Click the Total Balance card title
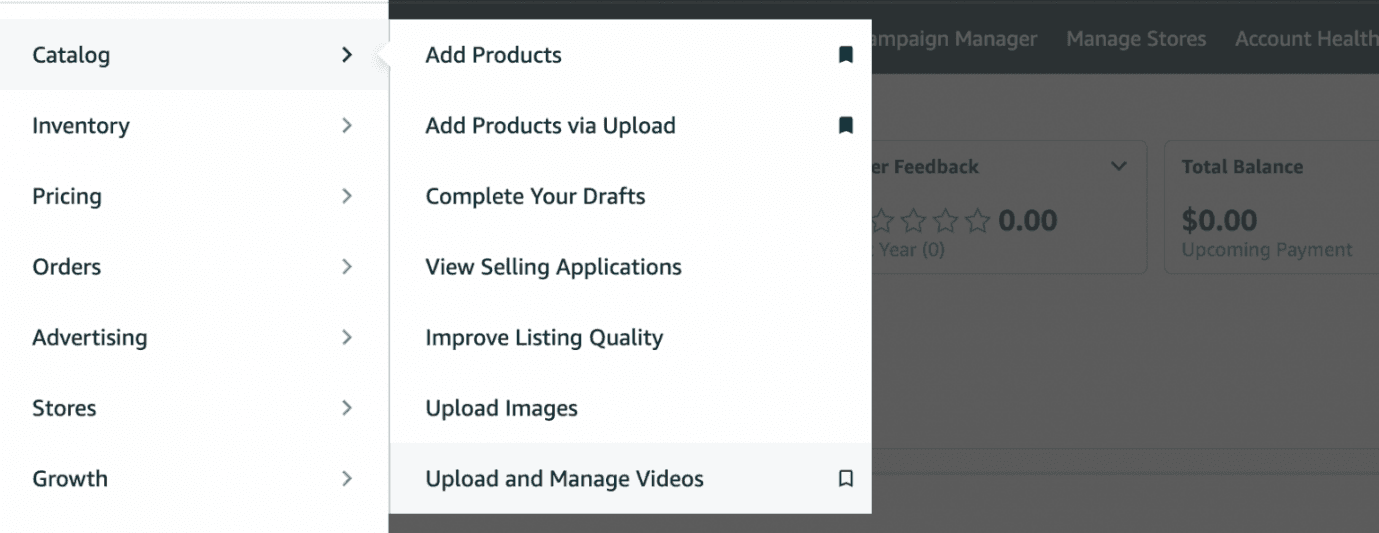 pyautogui.click(x=1242, y=167)
